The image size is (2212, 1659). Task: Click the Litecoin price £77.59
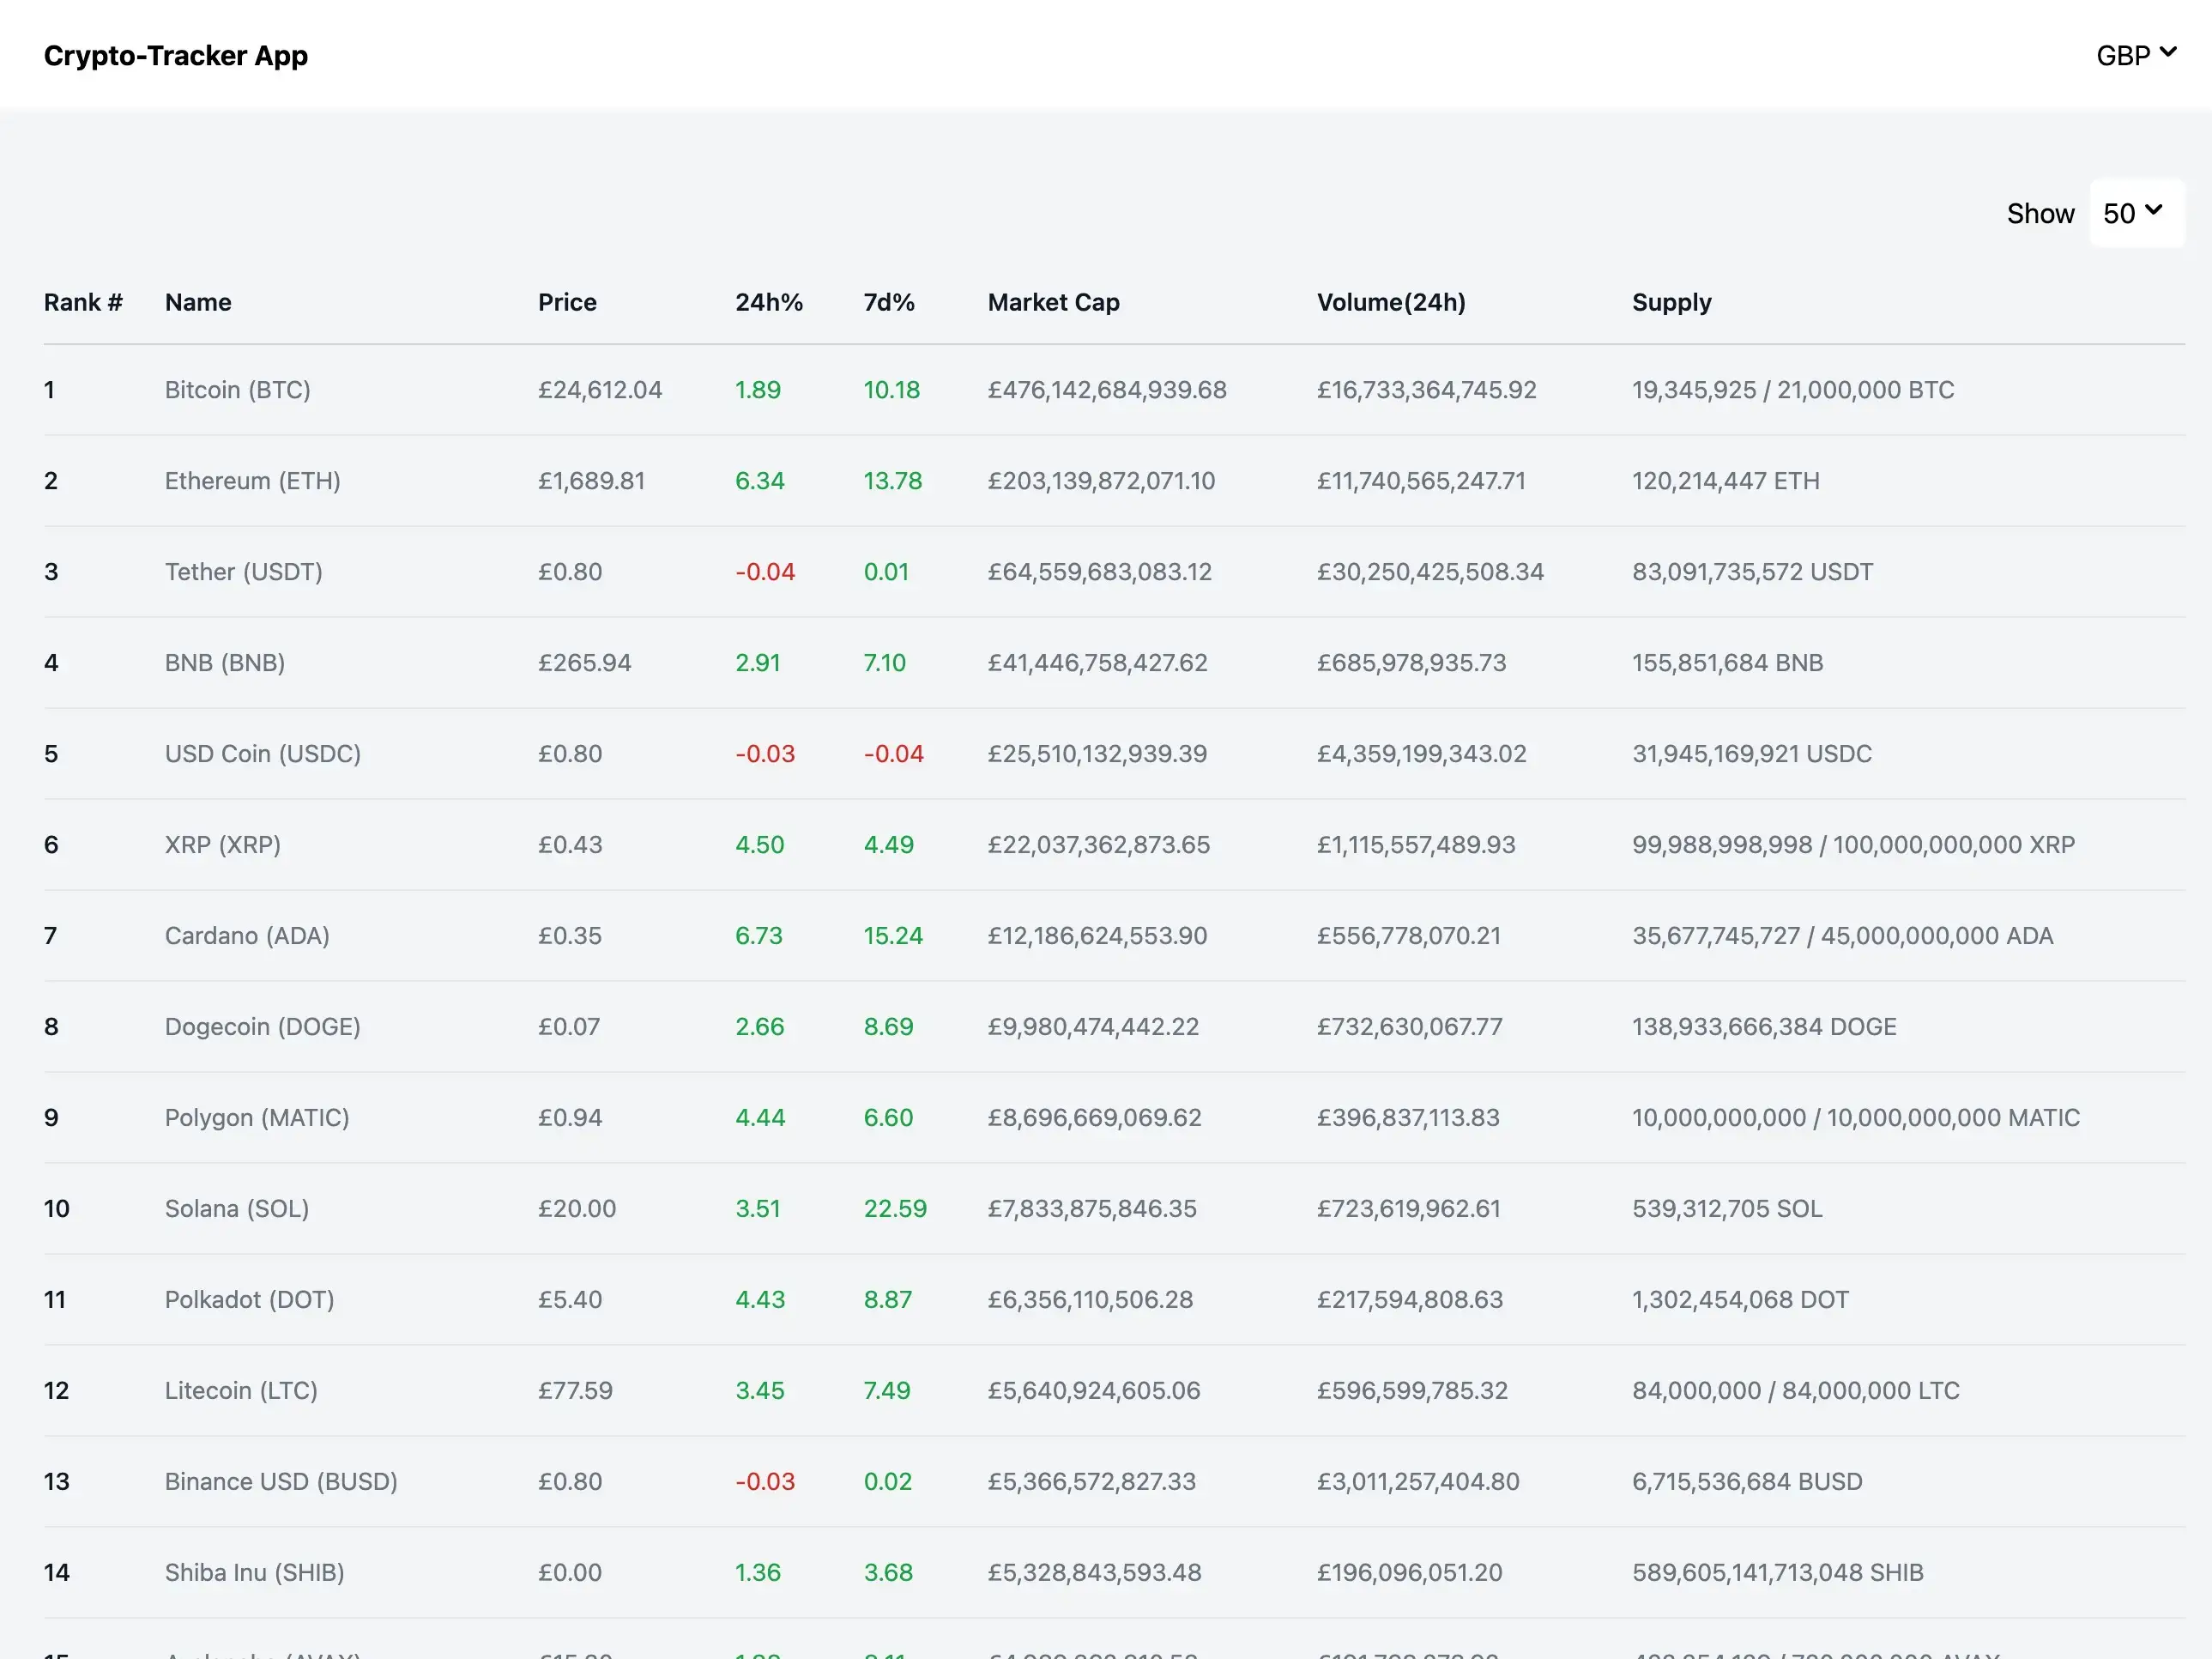click(575, 1391)
